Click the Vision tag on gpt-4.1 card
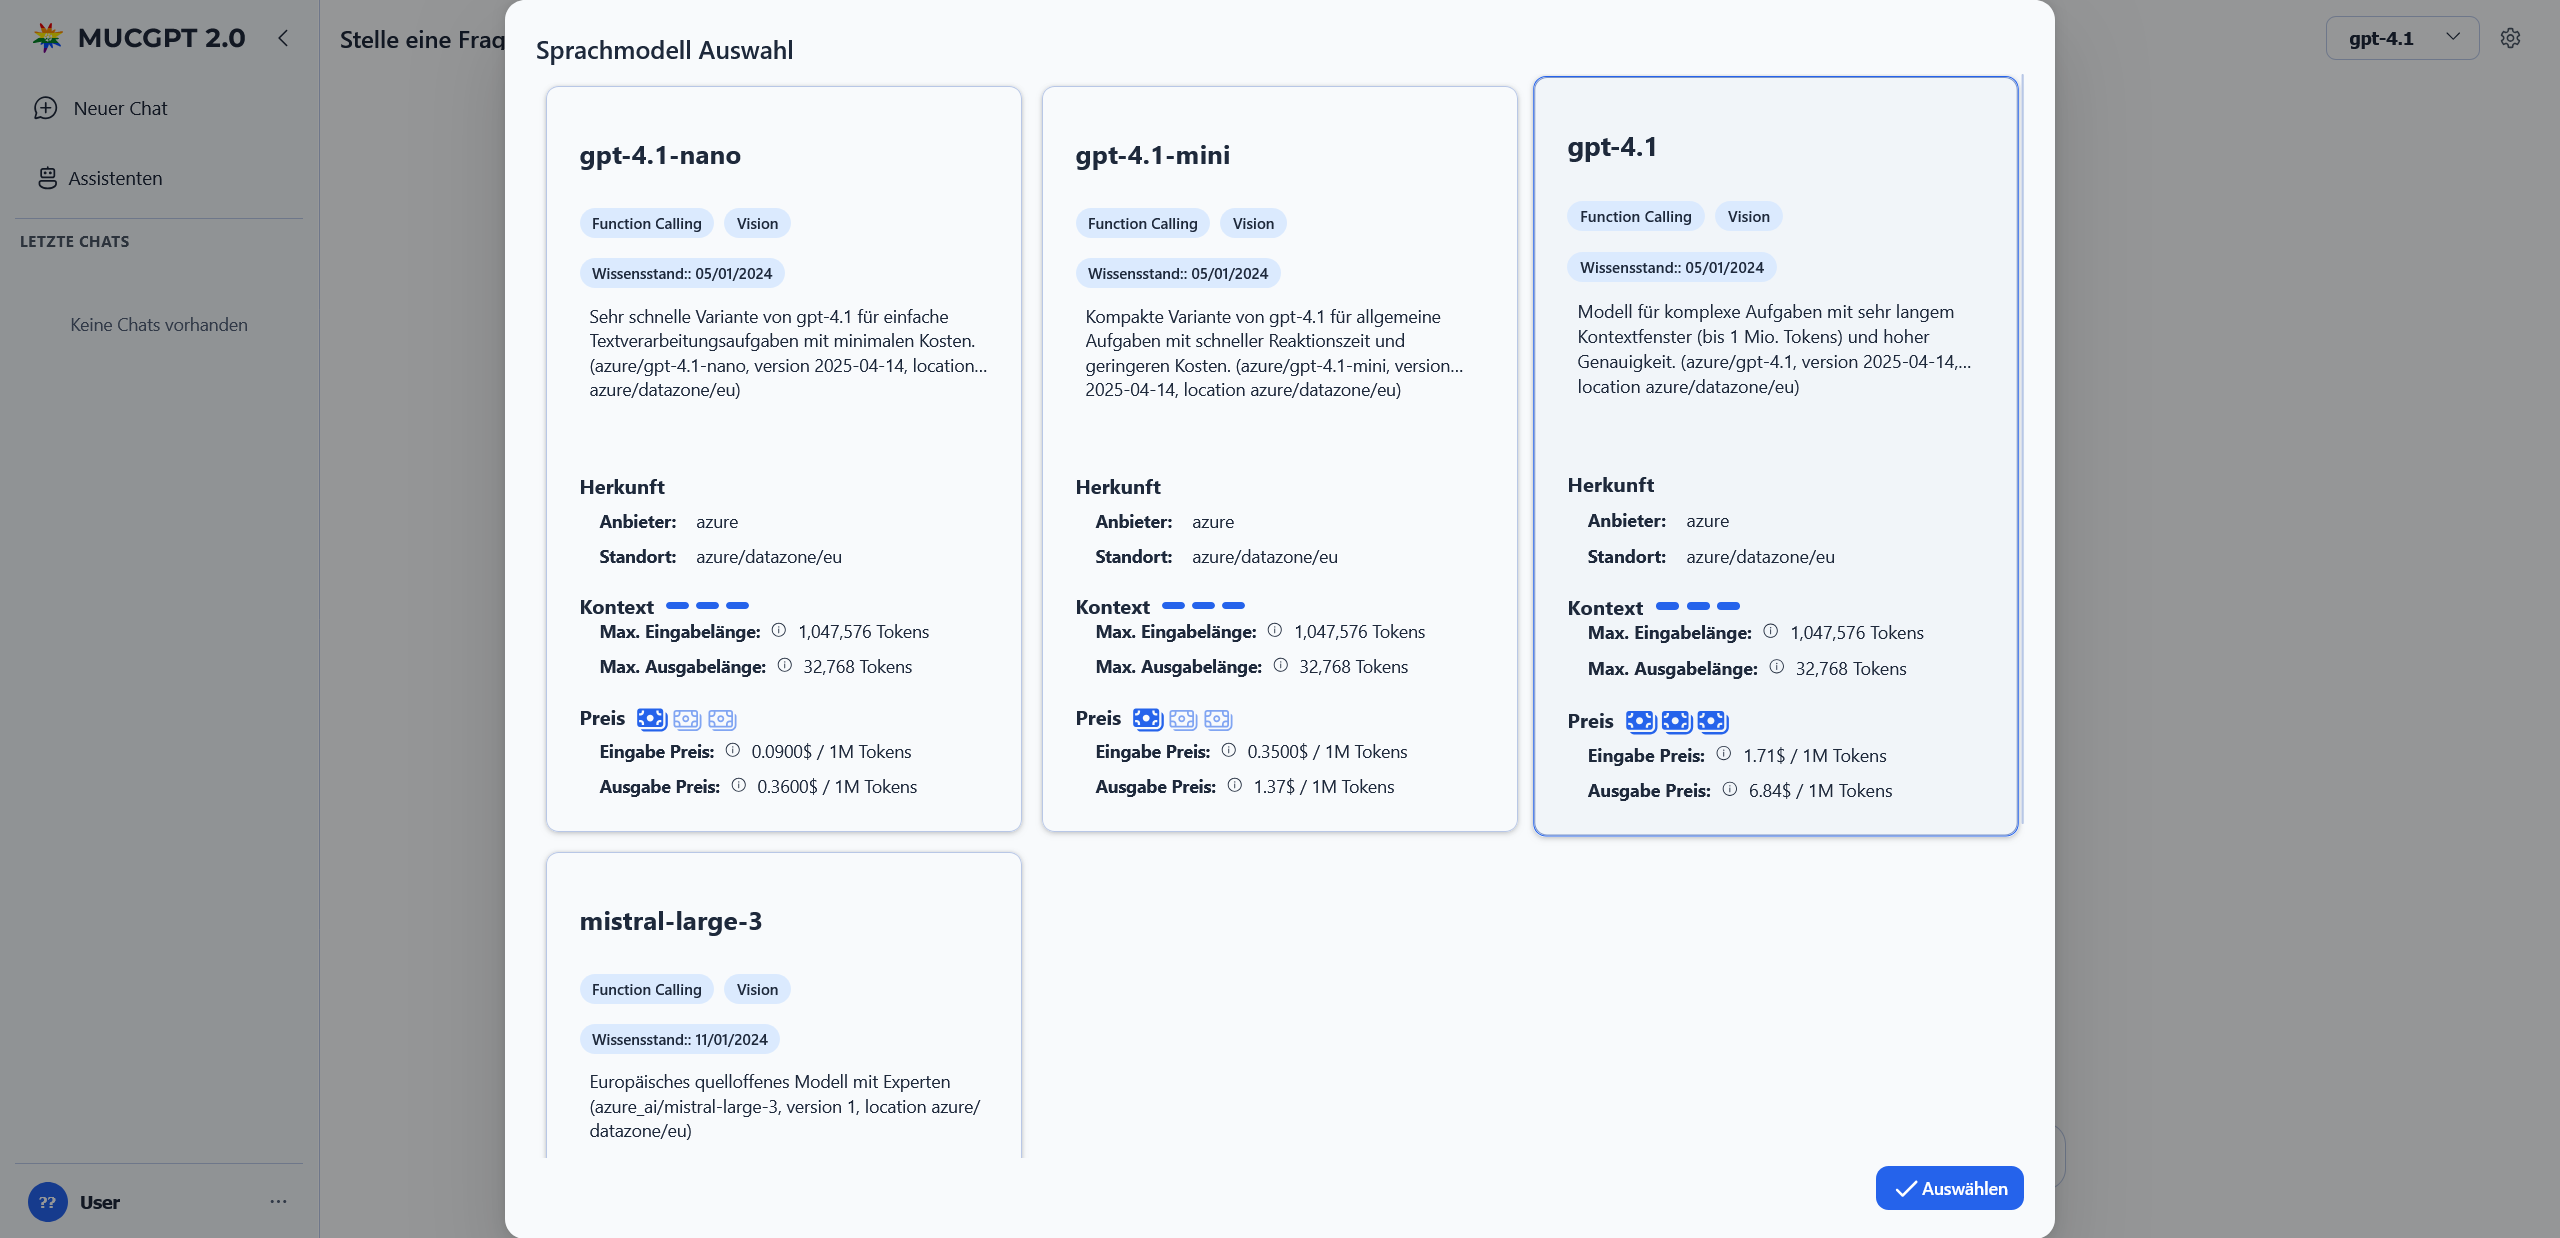The height and width of the screenshot is (1238, 2560). click(x=1748, y=216)
